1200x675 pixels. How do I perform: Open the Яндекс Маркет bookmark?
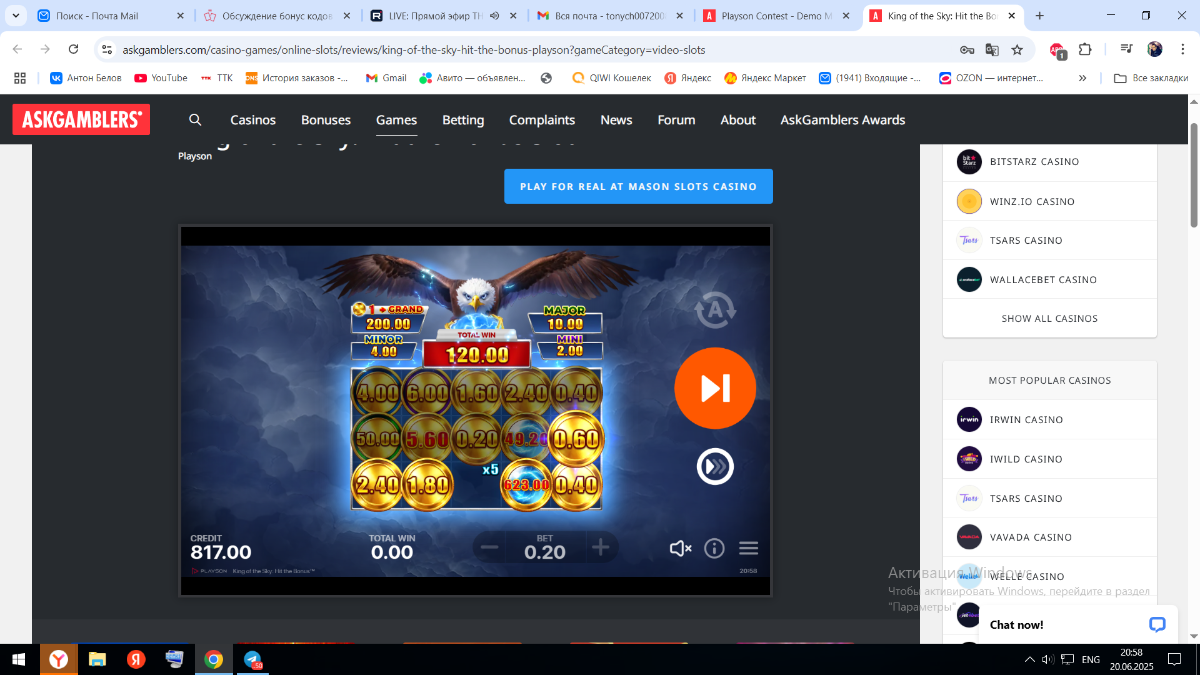(x=765, y=78)
